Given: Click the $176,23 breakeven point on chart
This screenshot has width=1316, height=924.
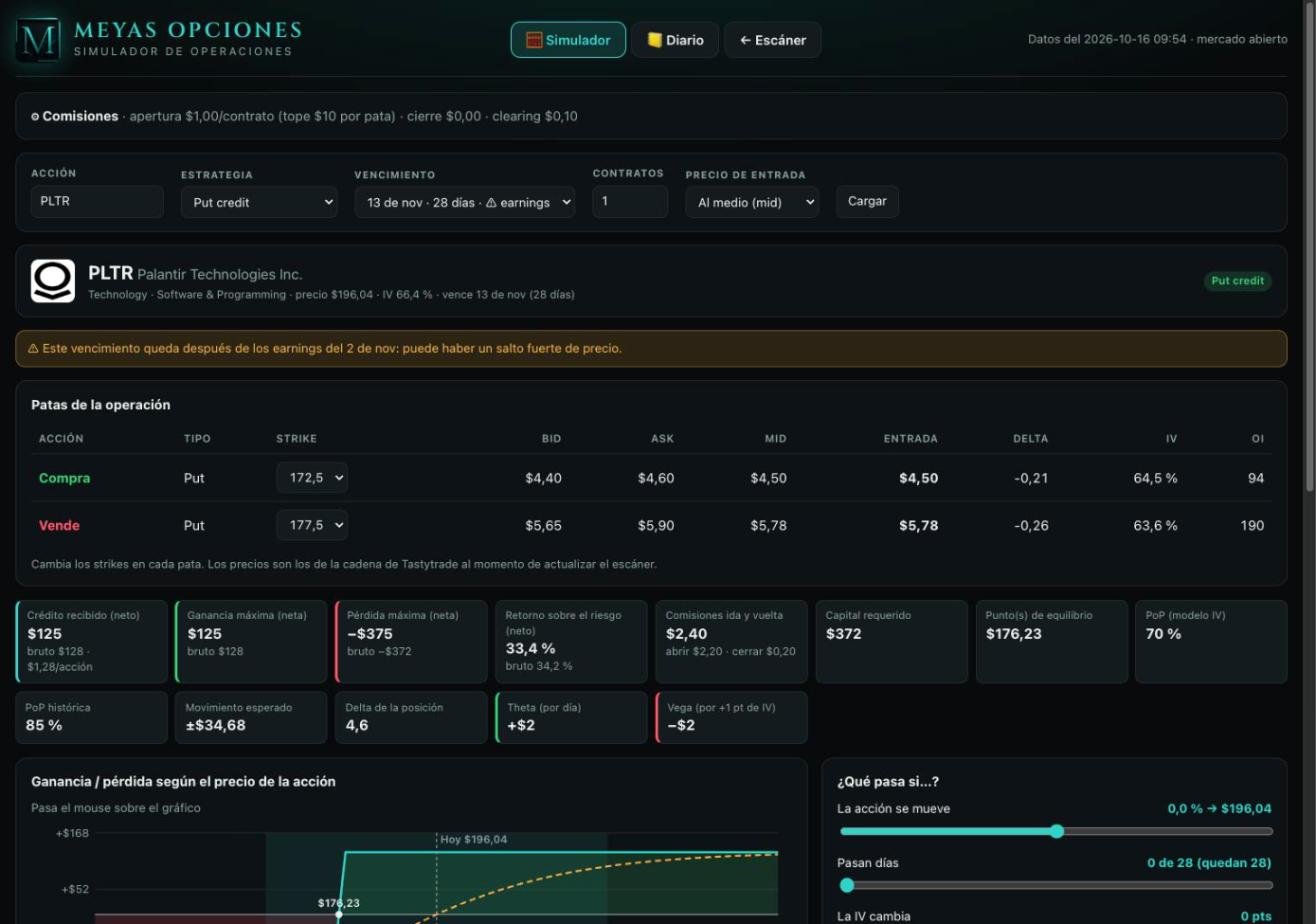Looking at the screenshot, I should pyautogui.click(x=339, y=914).
